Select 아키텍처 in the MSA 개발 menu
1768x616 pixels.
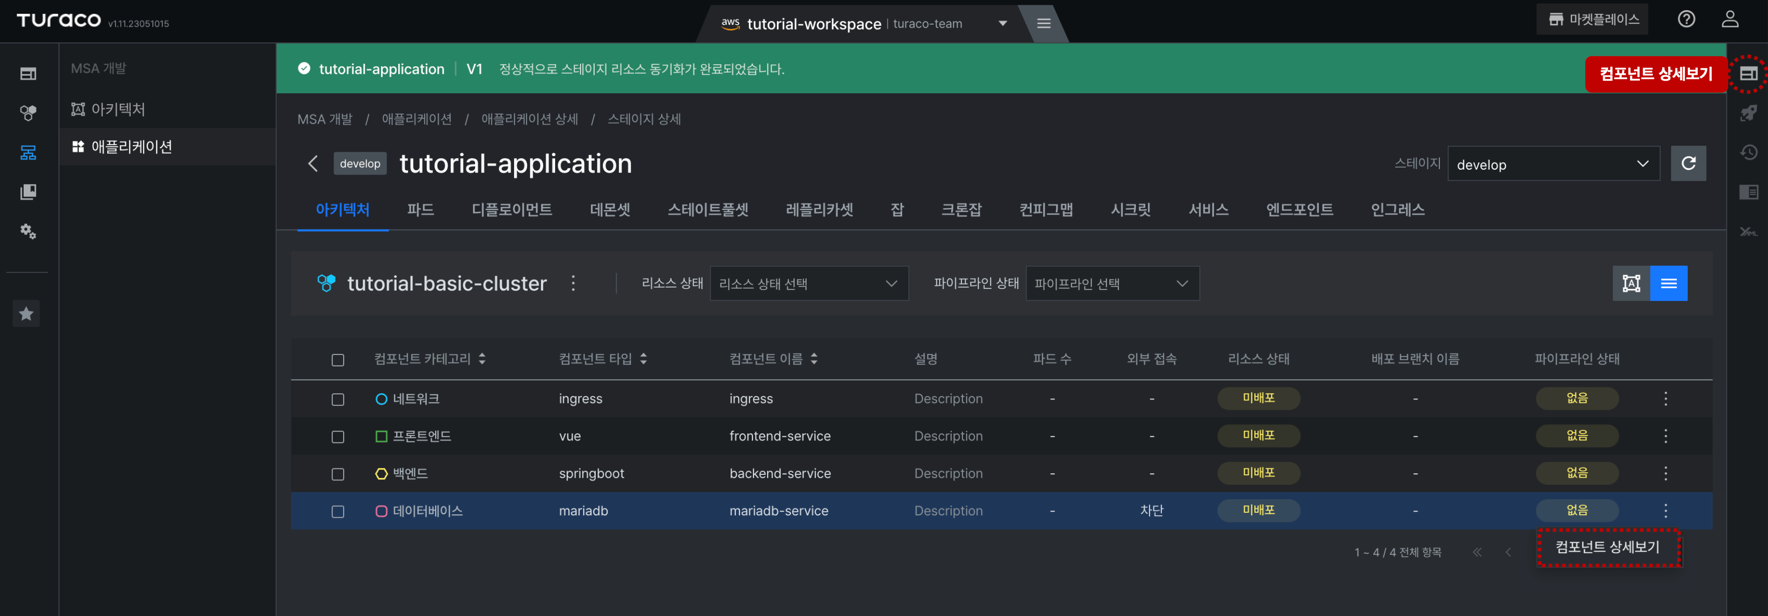[167, 109]
